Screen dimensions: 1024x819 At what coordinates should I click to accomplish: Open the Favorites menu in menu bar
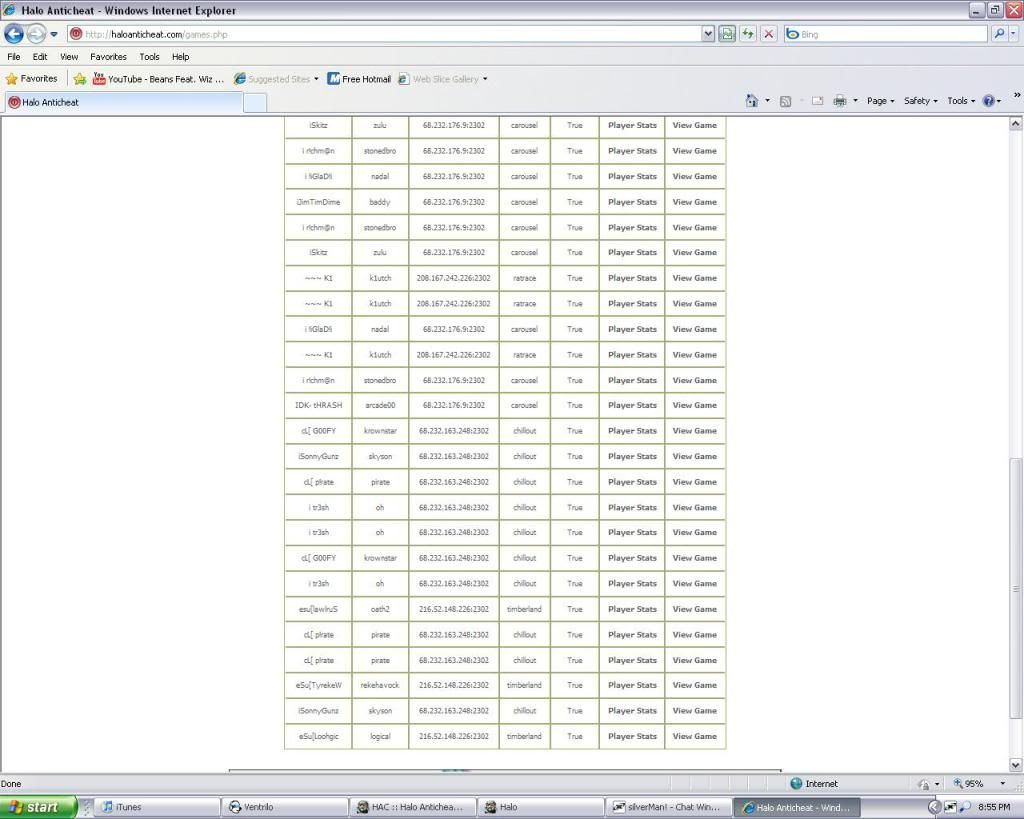(108, 57)
